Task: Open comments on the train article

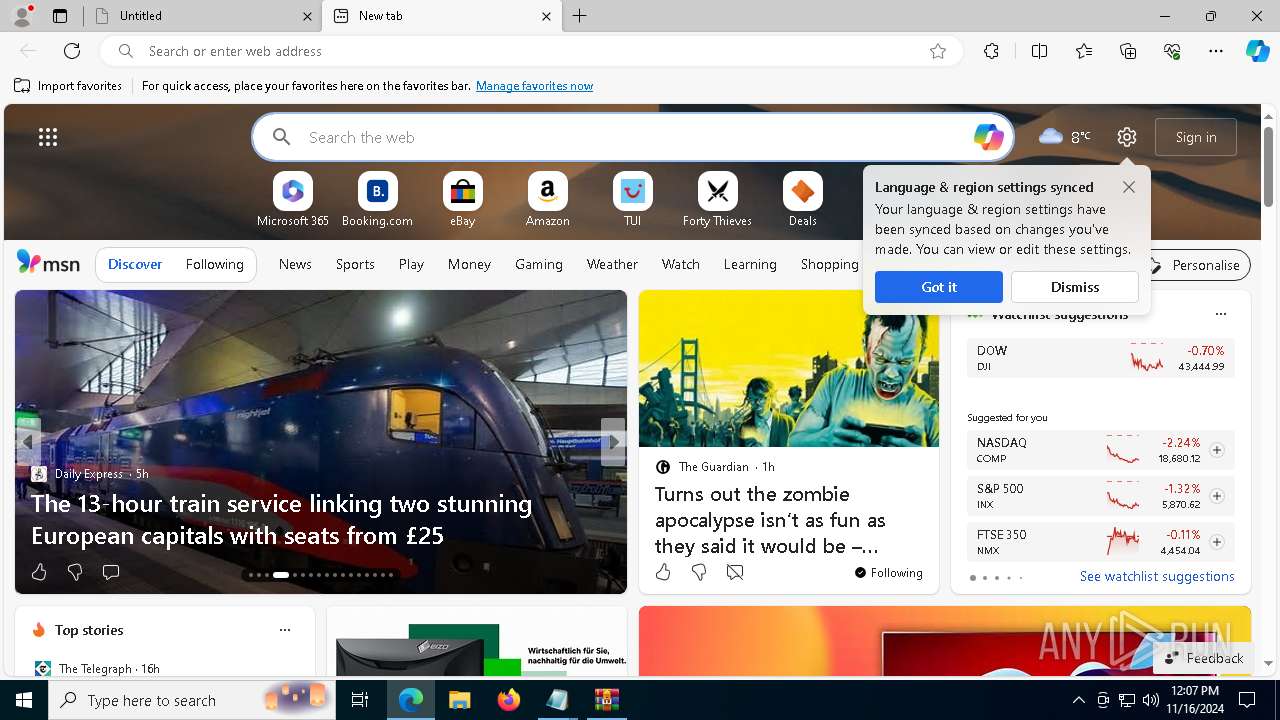Action: 111,572
